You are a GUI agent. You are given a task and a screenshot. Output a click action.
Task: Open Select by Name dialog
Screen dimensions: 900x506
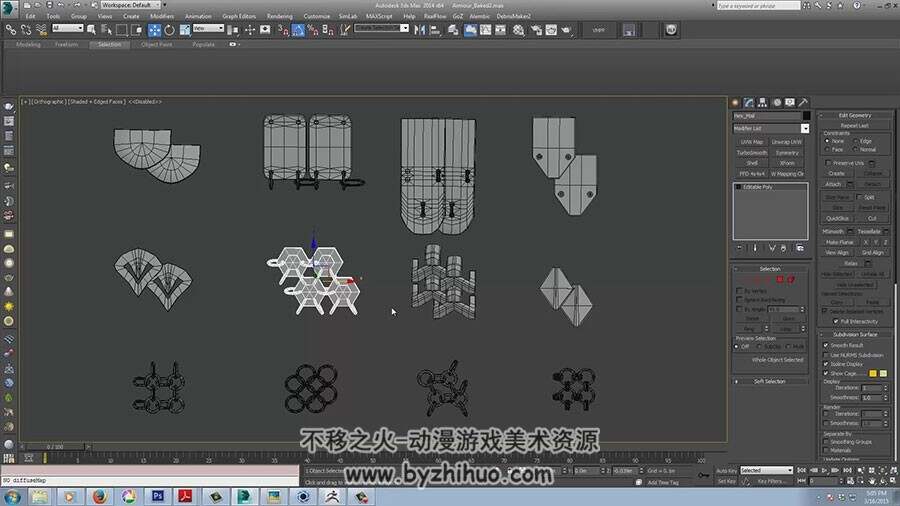[107, 29]
